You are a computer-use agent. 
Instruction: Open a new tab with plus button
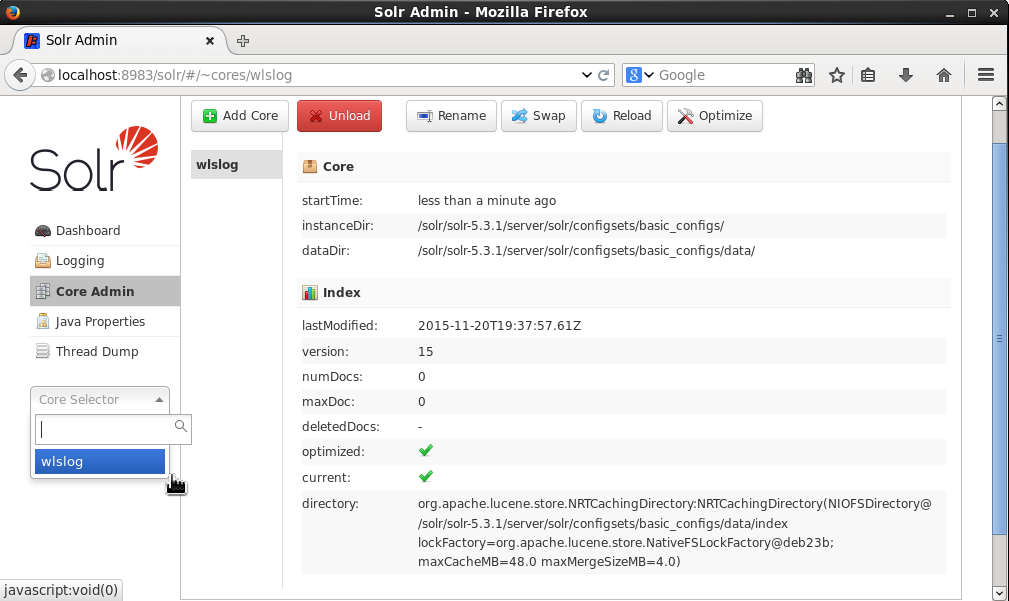tap(243, 41)
